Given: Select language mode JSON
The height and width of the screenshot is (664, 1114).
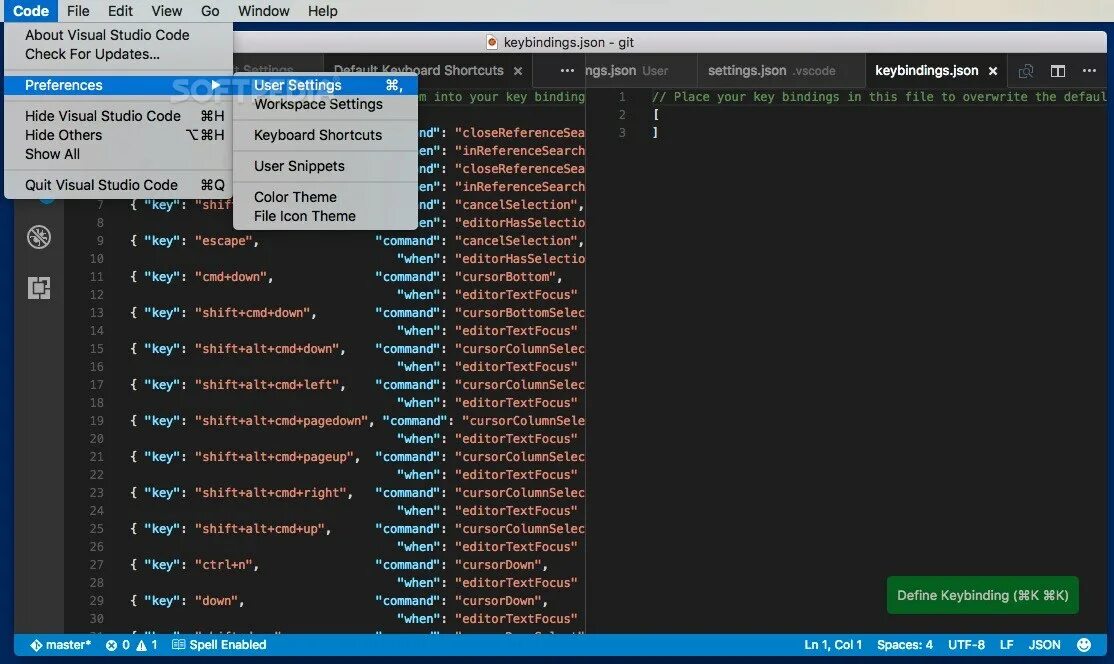Looking at the screenshot, I should tap(1044, 645).
